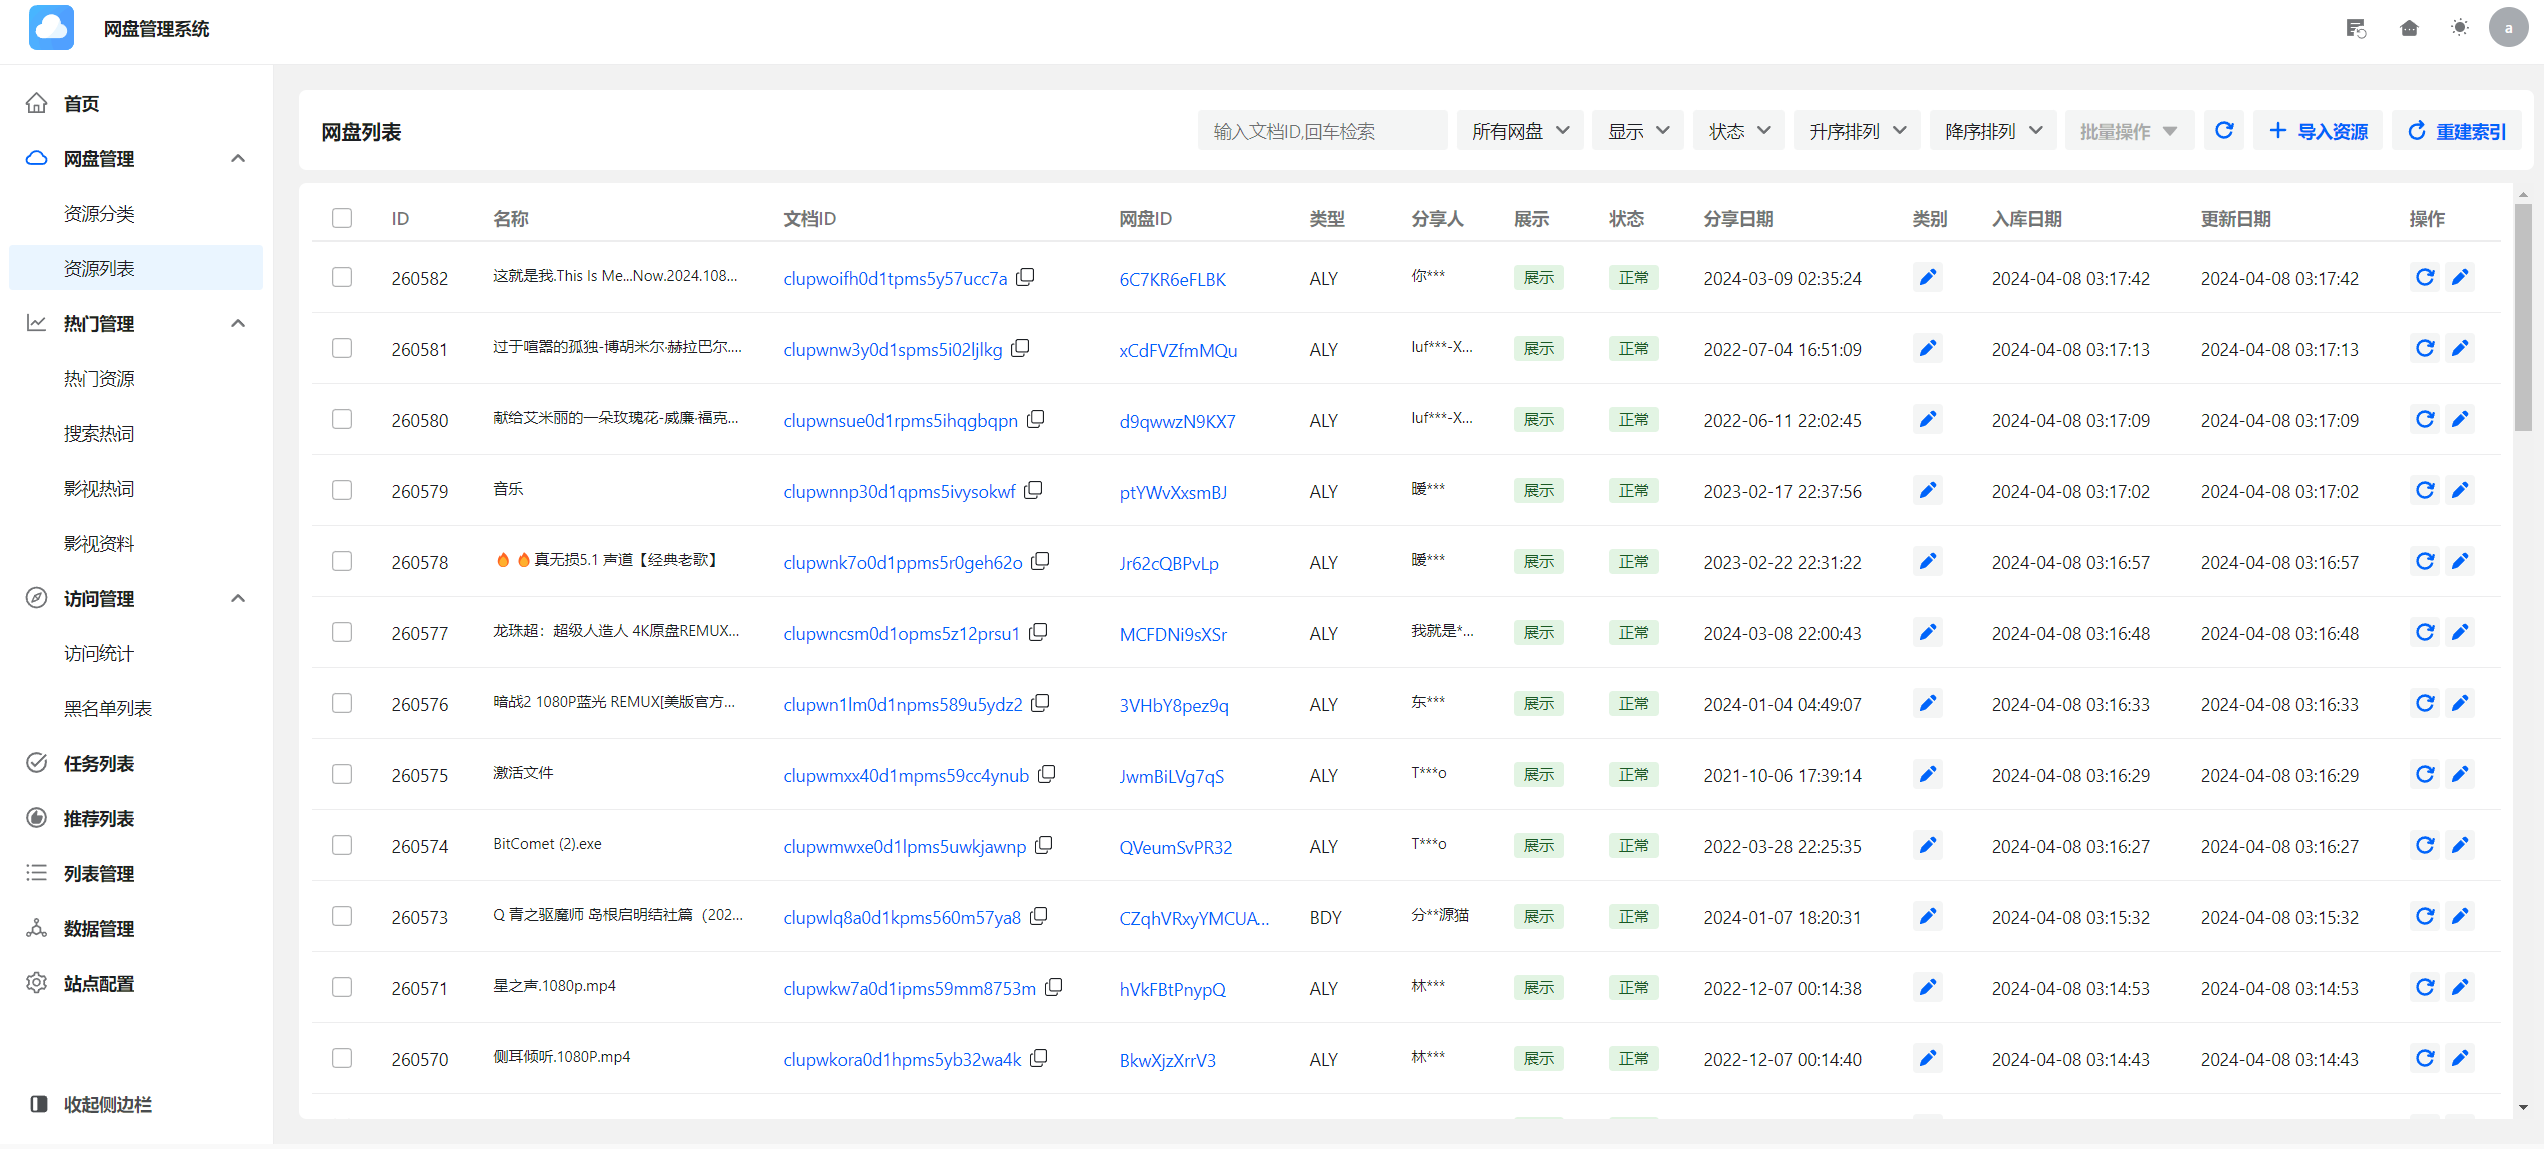Open the 降序排列 sort dropdown
Screen dimensions: 2544x1149
[1992, 131]
